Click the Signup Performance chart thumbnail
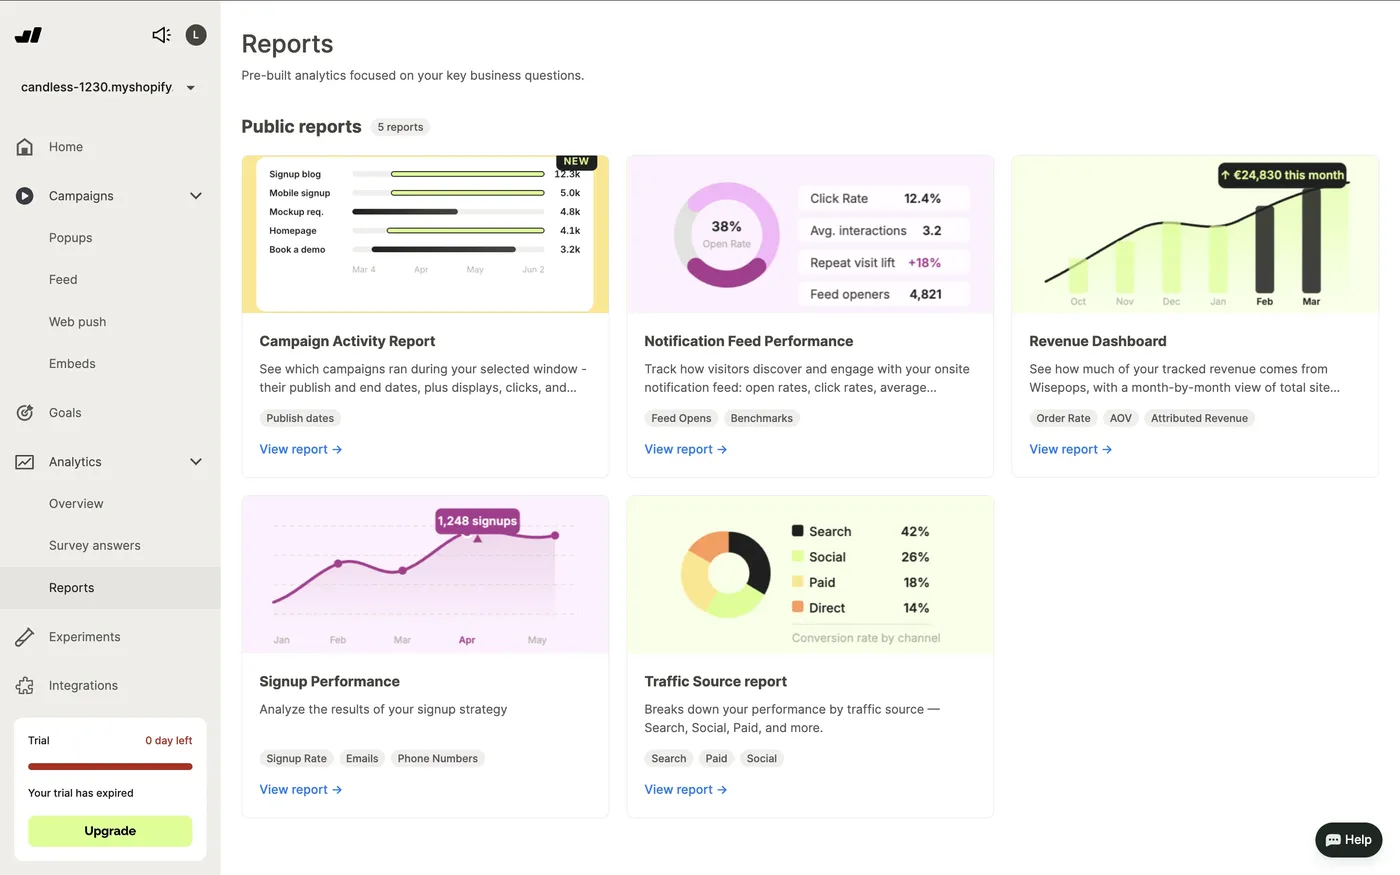The image size is (1400, 875). (425, 575)
